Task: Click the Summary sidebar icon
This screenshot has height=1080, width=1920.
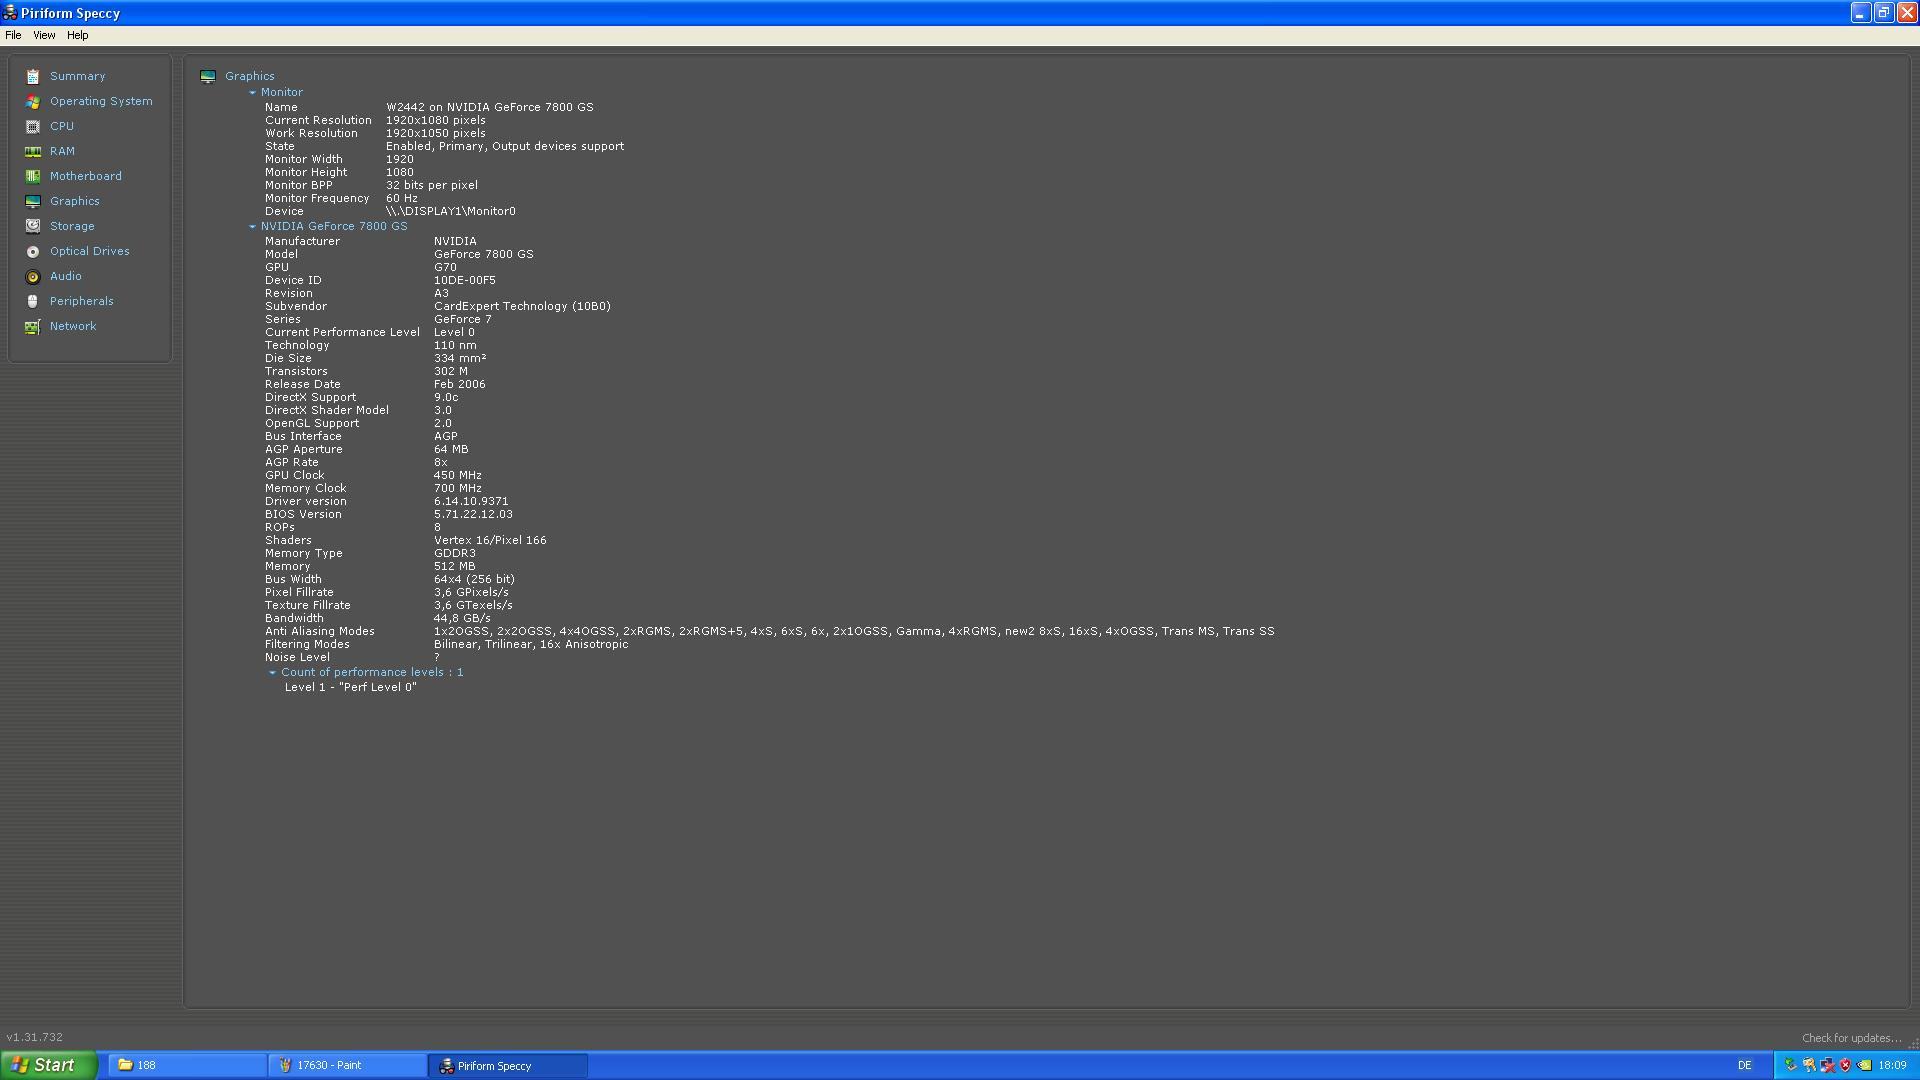Action: click(33, 76)
